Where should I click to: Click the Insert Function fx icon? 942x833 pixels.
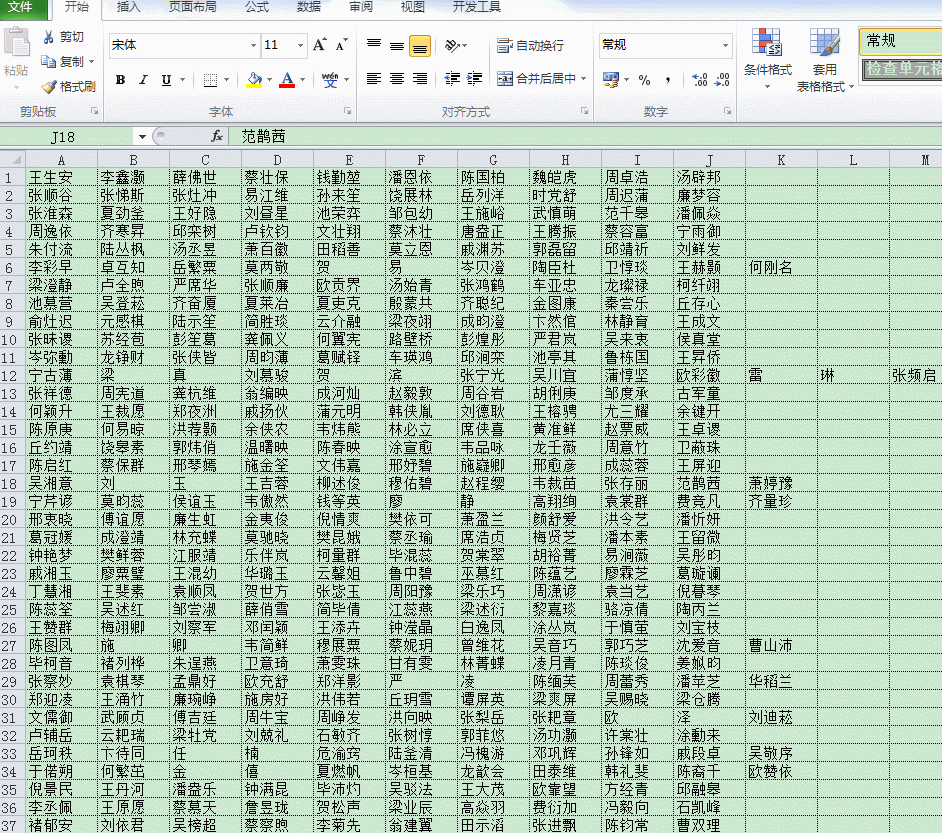point(217,137)
